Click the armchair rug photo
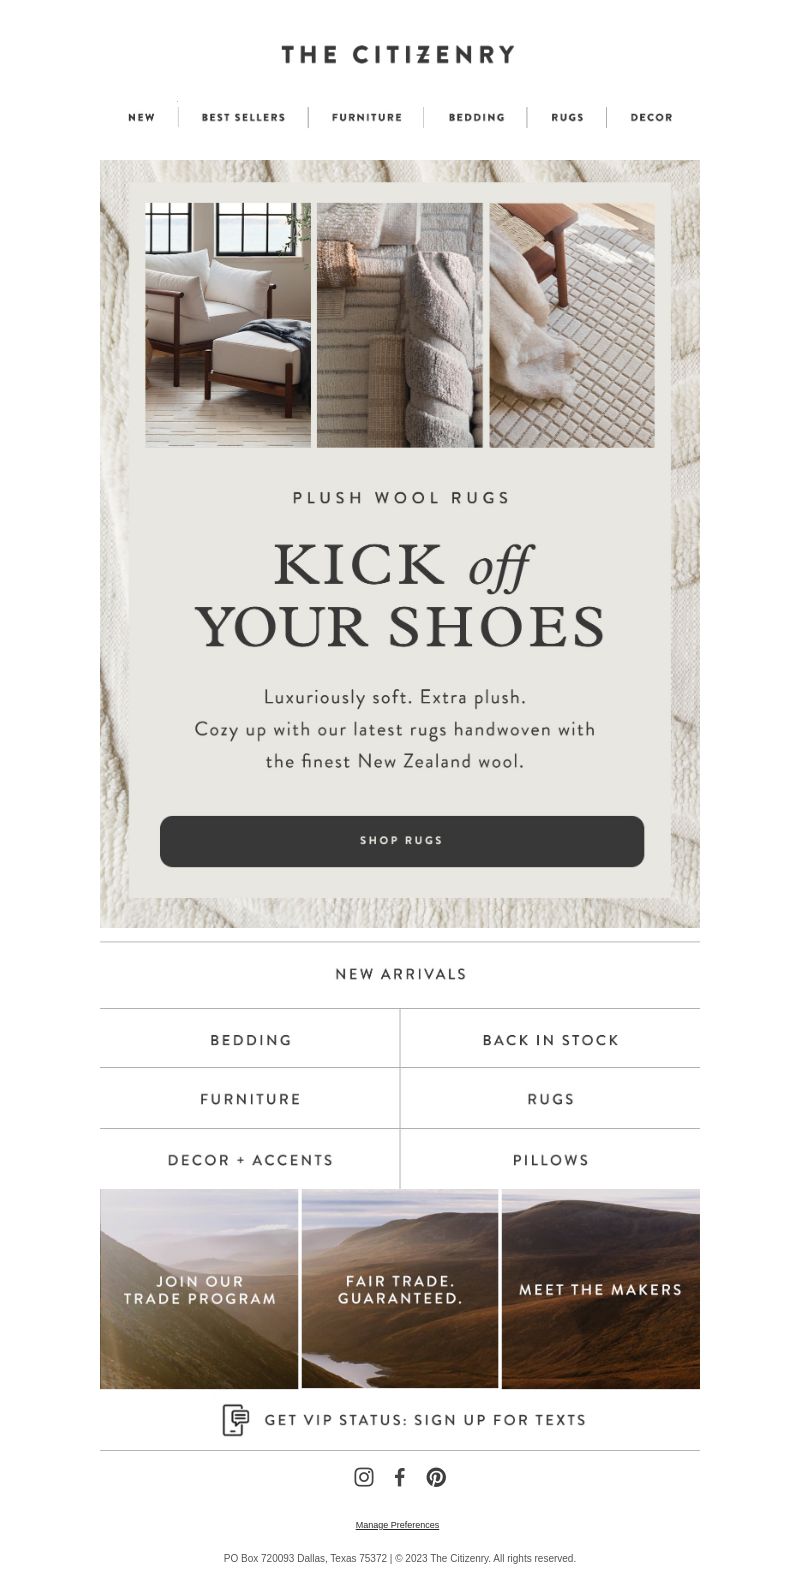This screenshot has width=800, height=1594. (x=228, y=325)
